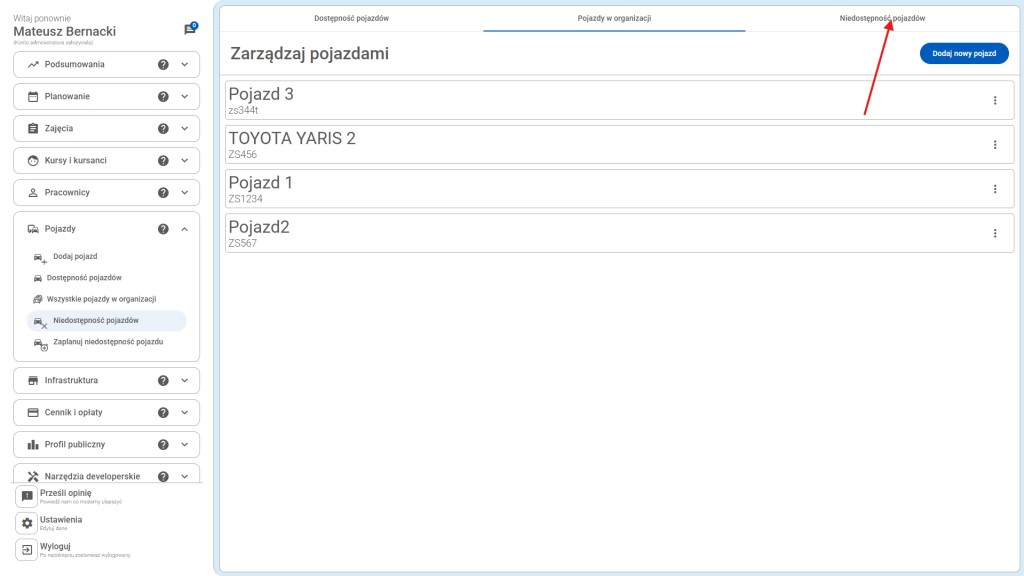Select Zaplanuj niedostępność pojazdu in sidebar

coord(107,342)
